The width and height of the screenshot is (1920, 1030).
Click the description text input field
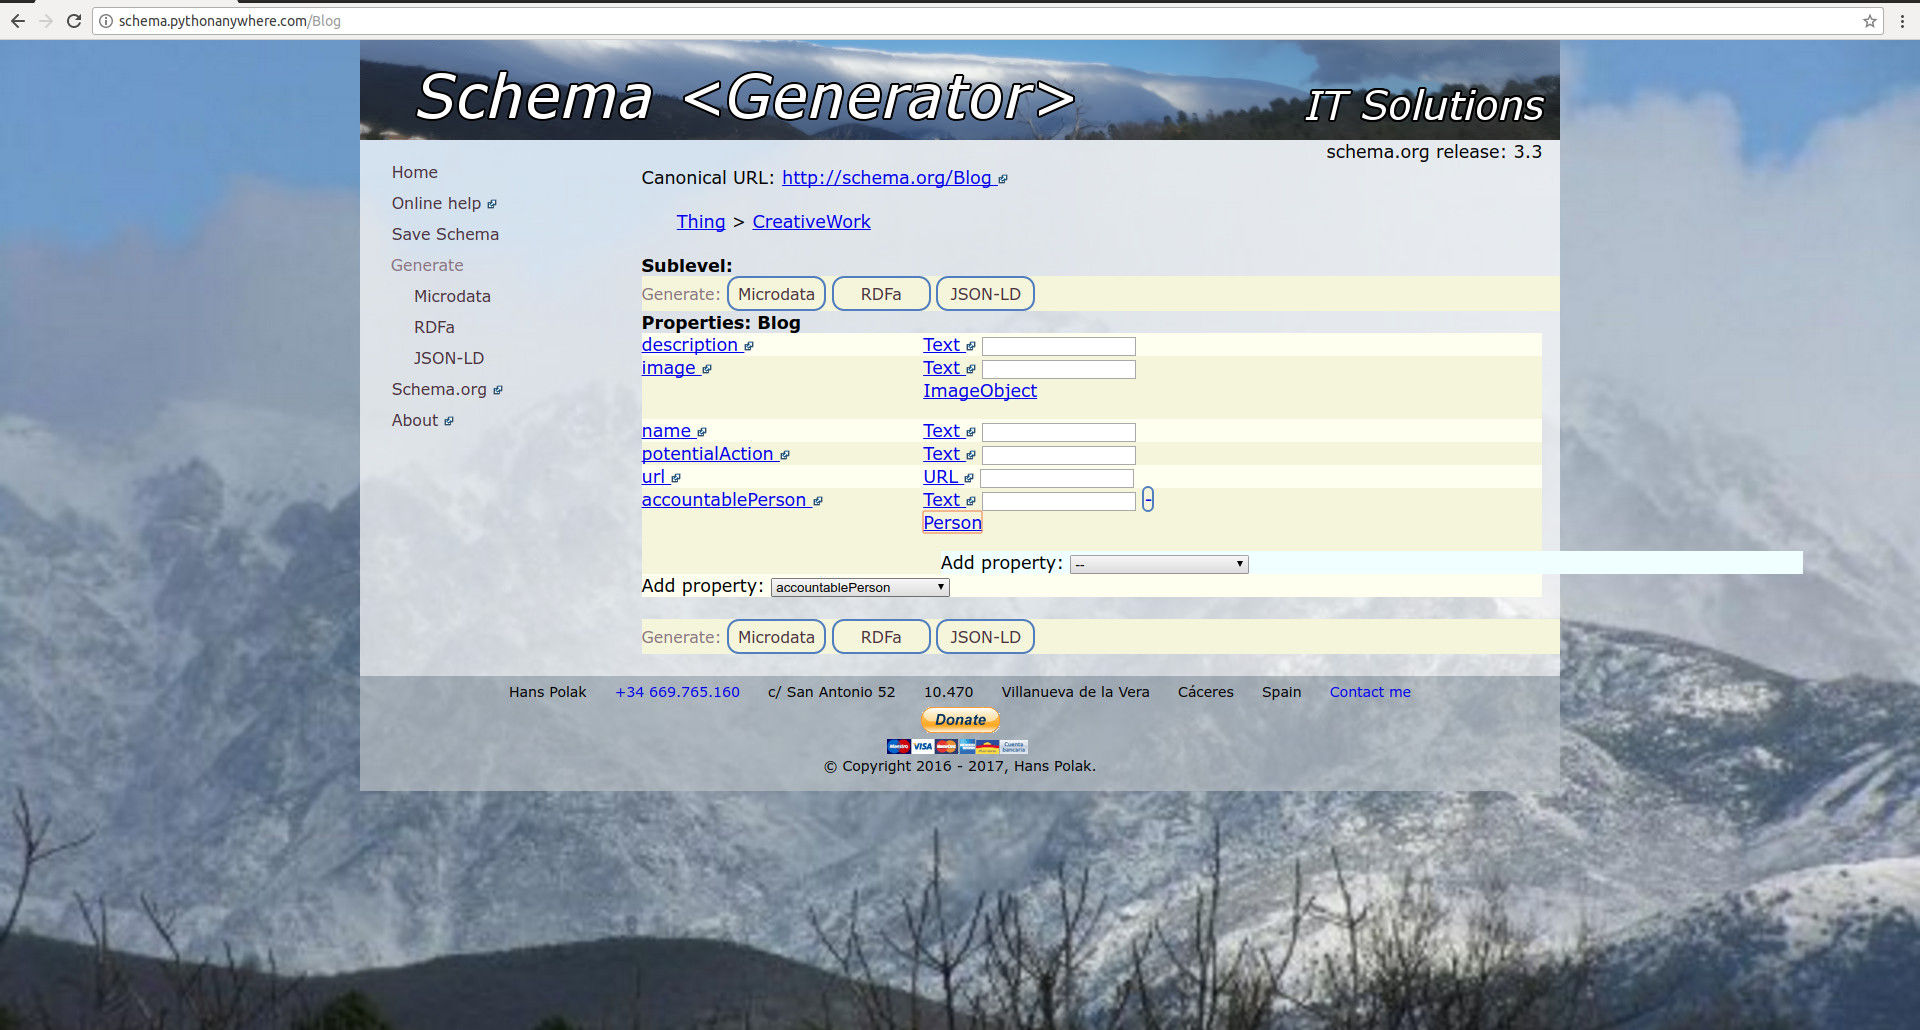1059,346
